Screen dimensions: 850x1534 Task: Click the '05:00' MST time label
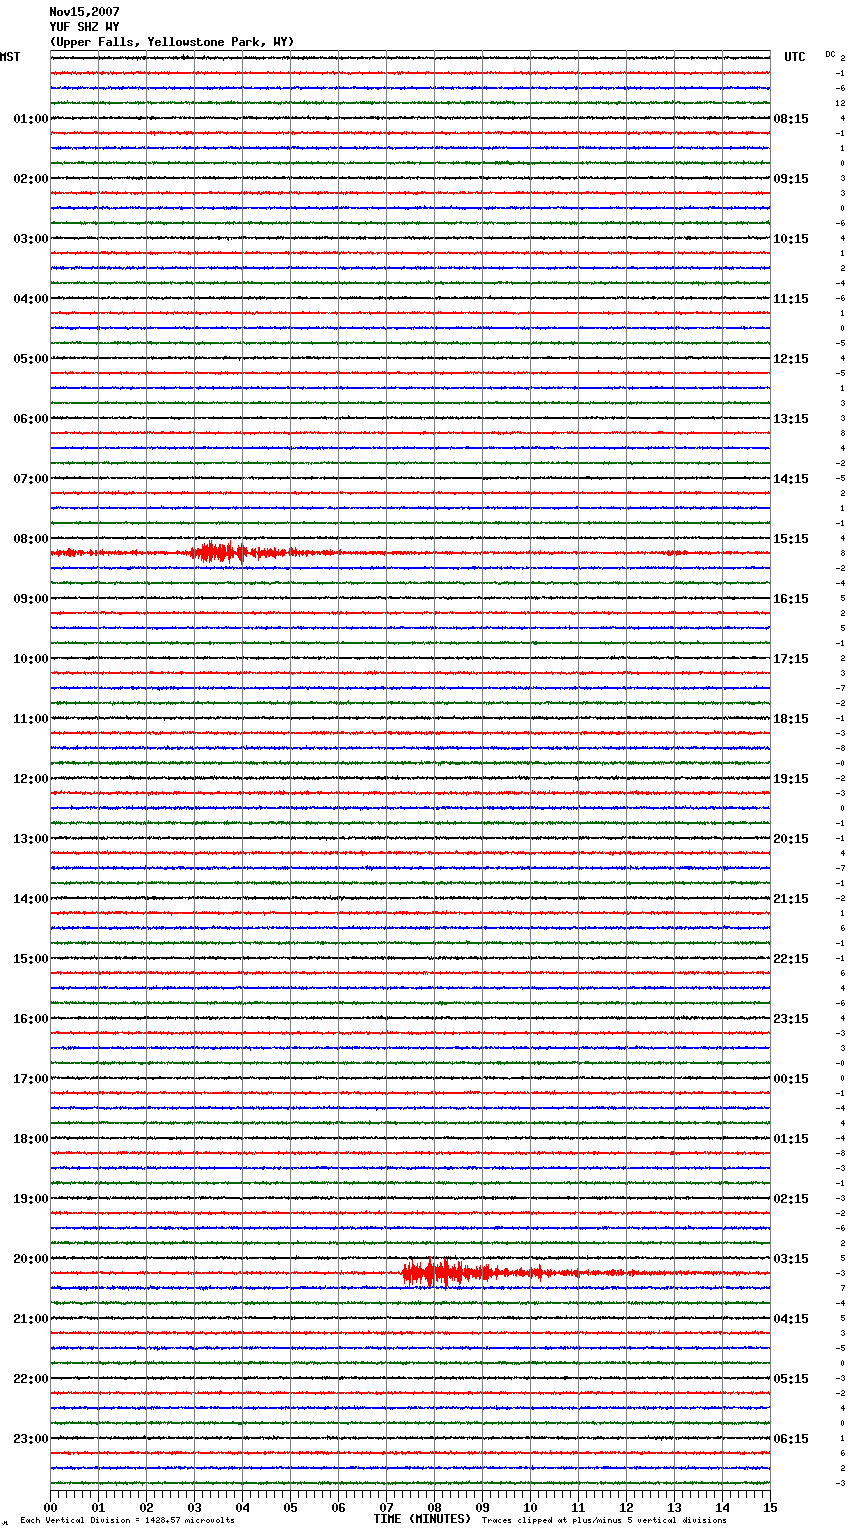pos(31,359)
